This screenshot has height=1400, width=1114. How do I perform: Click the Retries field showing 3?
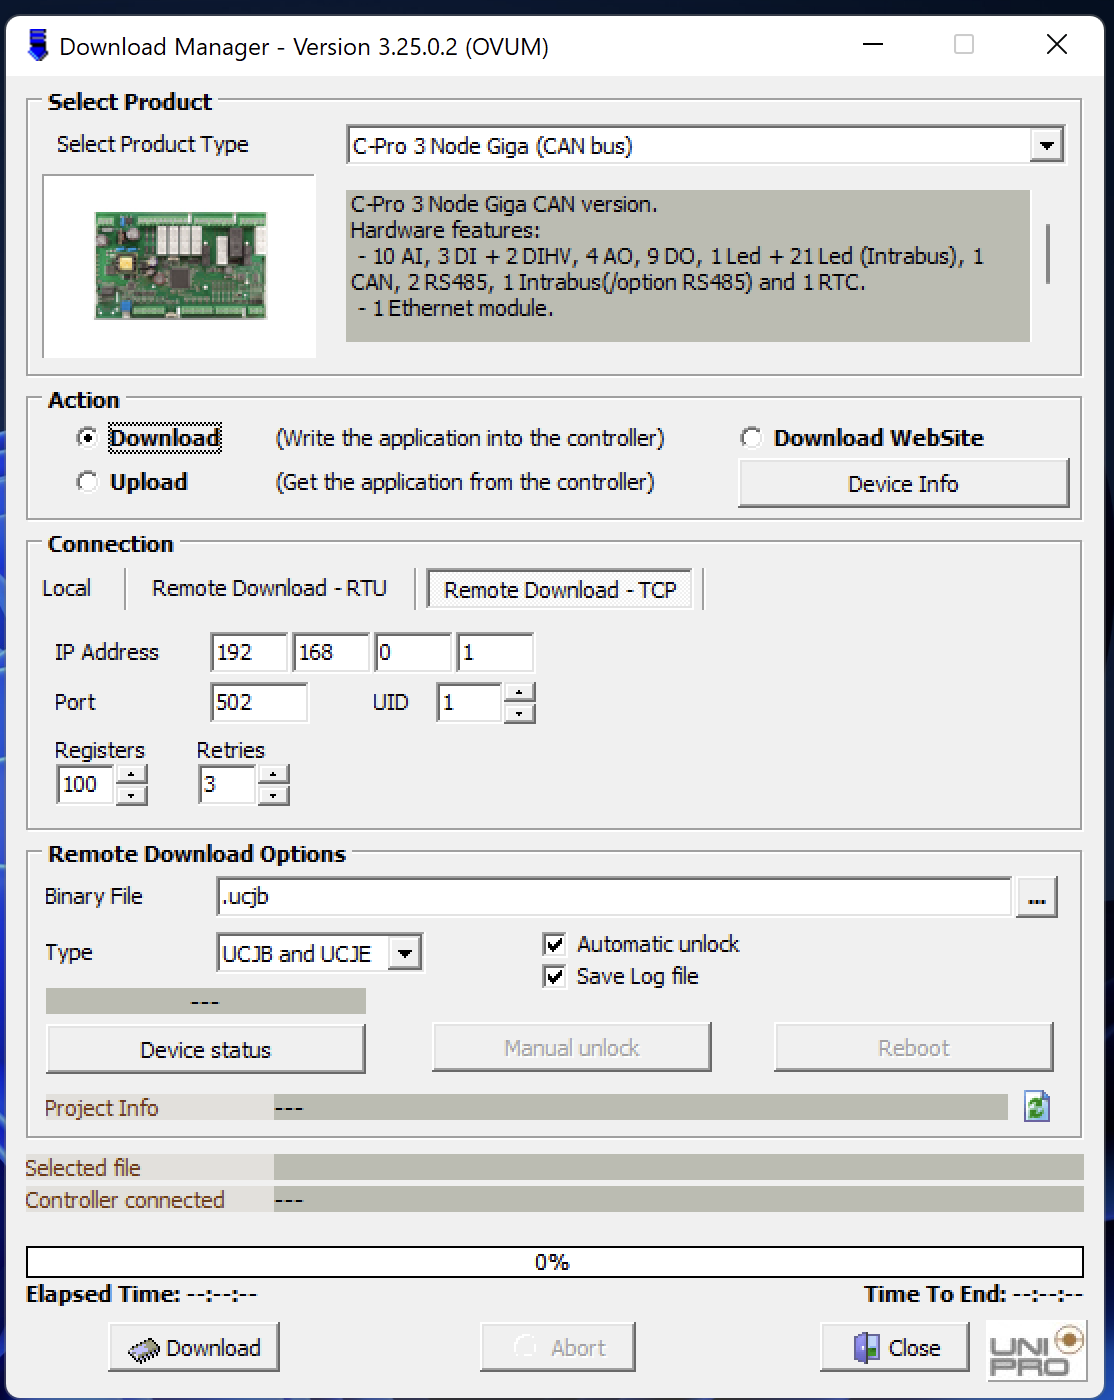click(x=228, y=784)
